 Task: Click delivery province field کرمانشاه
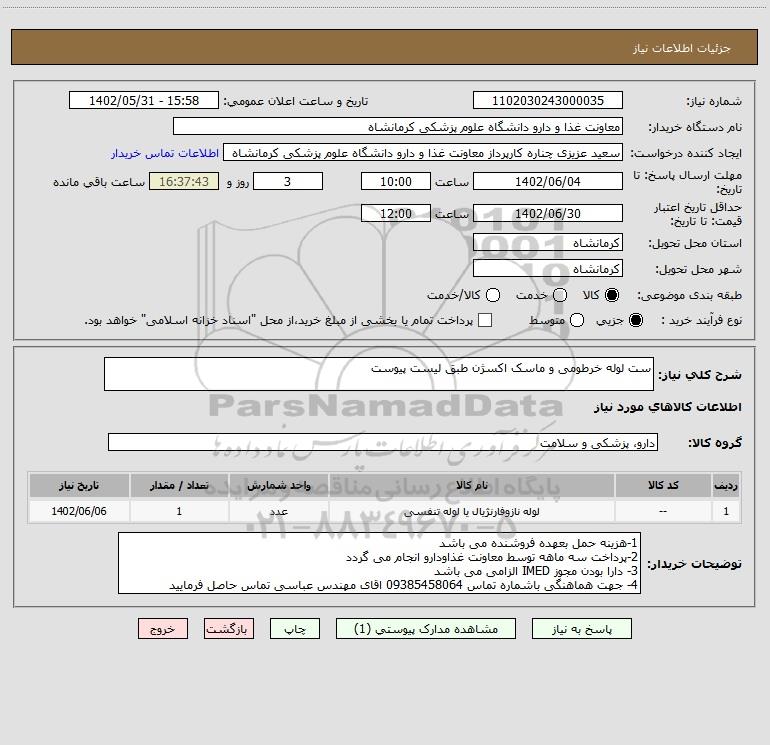click(548, 243)
